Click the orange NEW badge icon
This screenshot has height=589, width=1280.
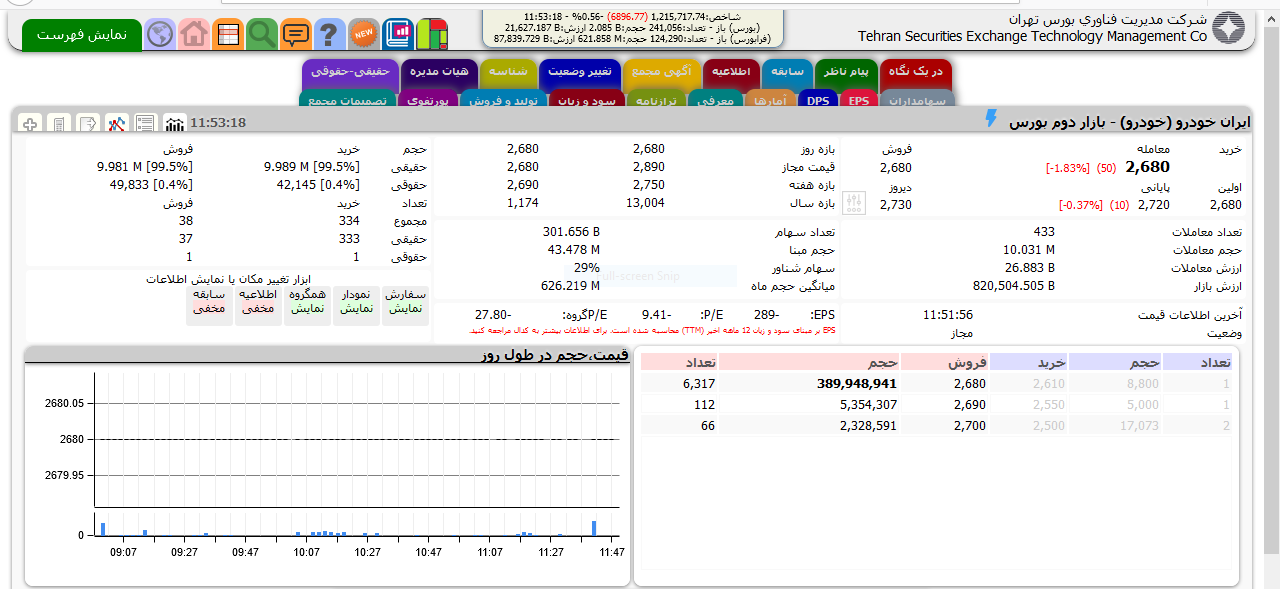tap(364, 34)
